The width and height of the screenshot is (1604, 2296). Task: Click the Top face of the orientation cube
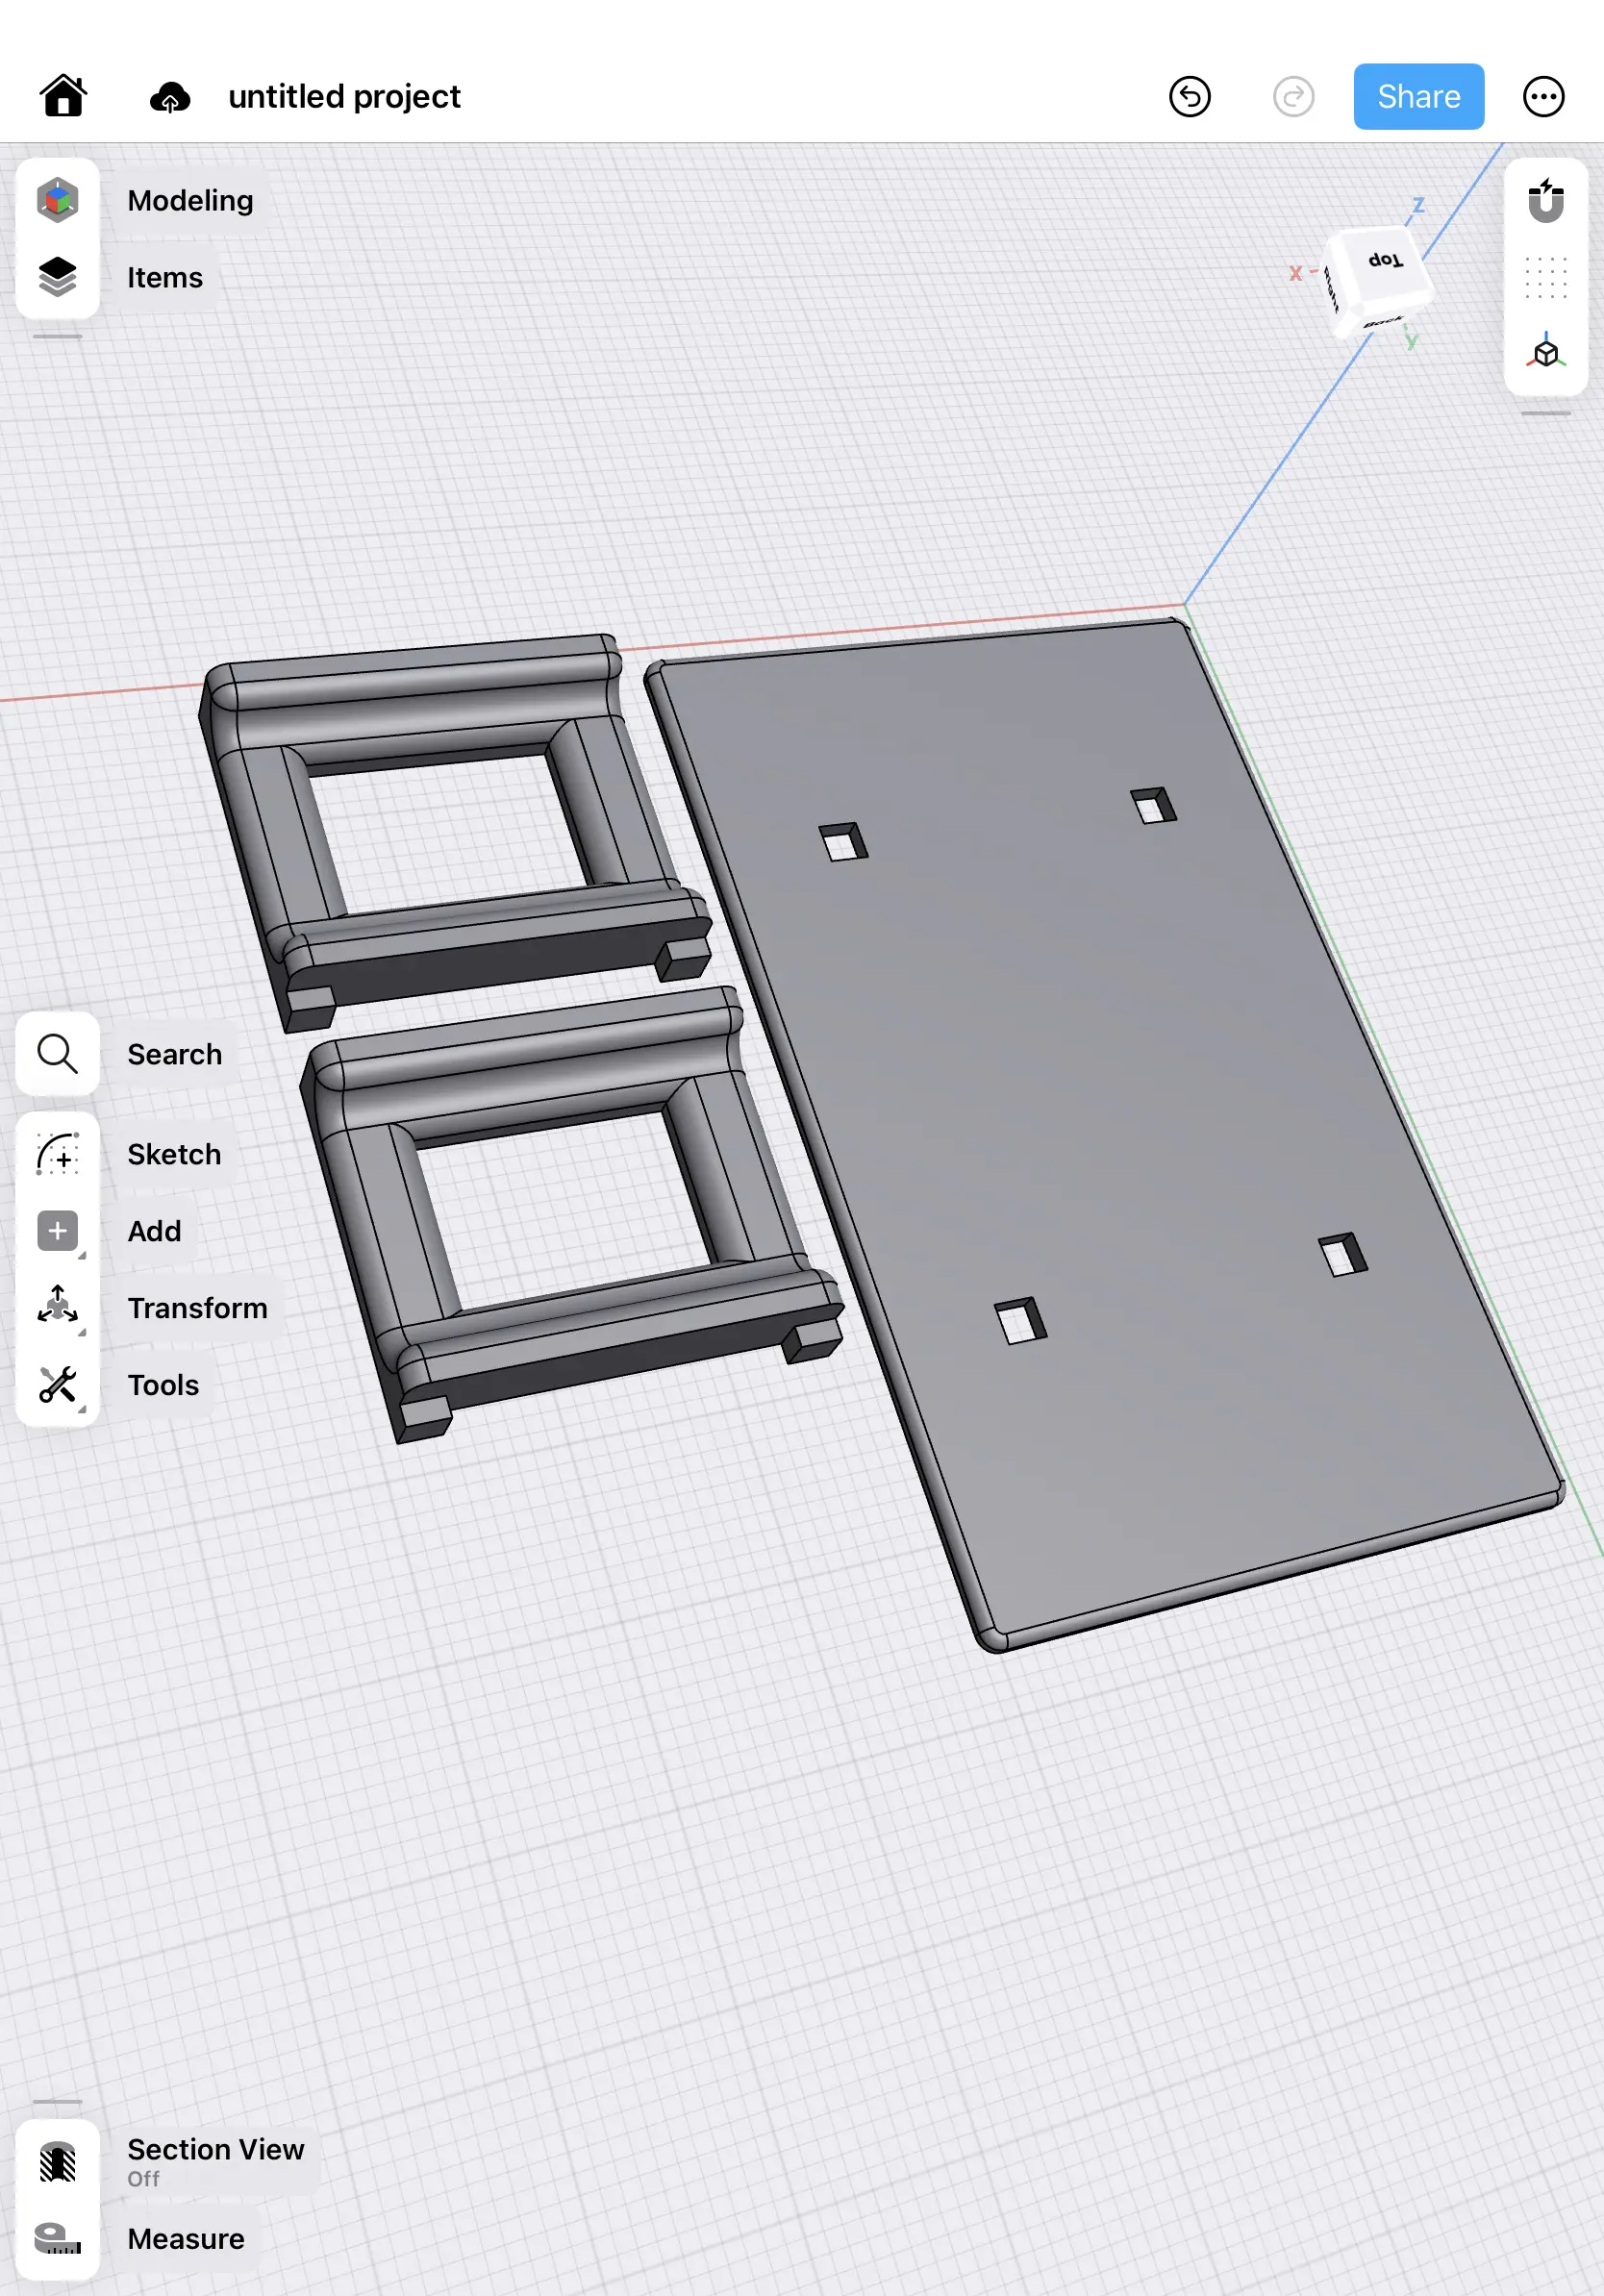[1385, 262]
